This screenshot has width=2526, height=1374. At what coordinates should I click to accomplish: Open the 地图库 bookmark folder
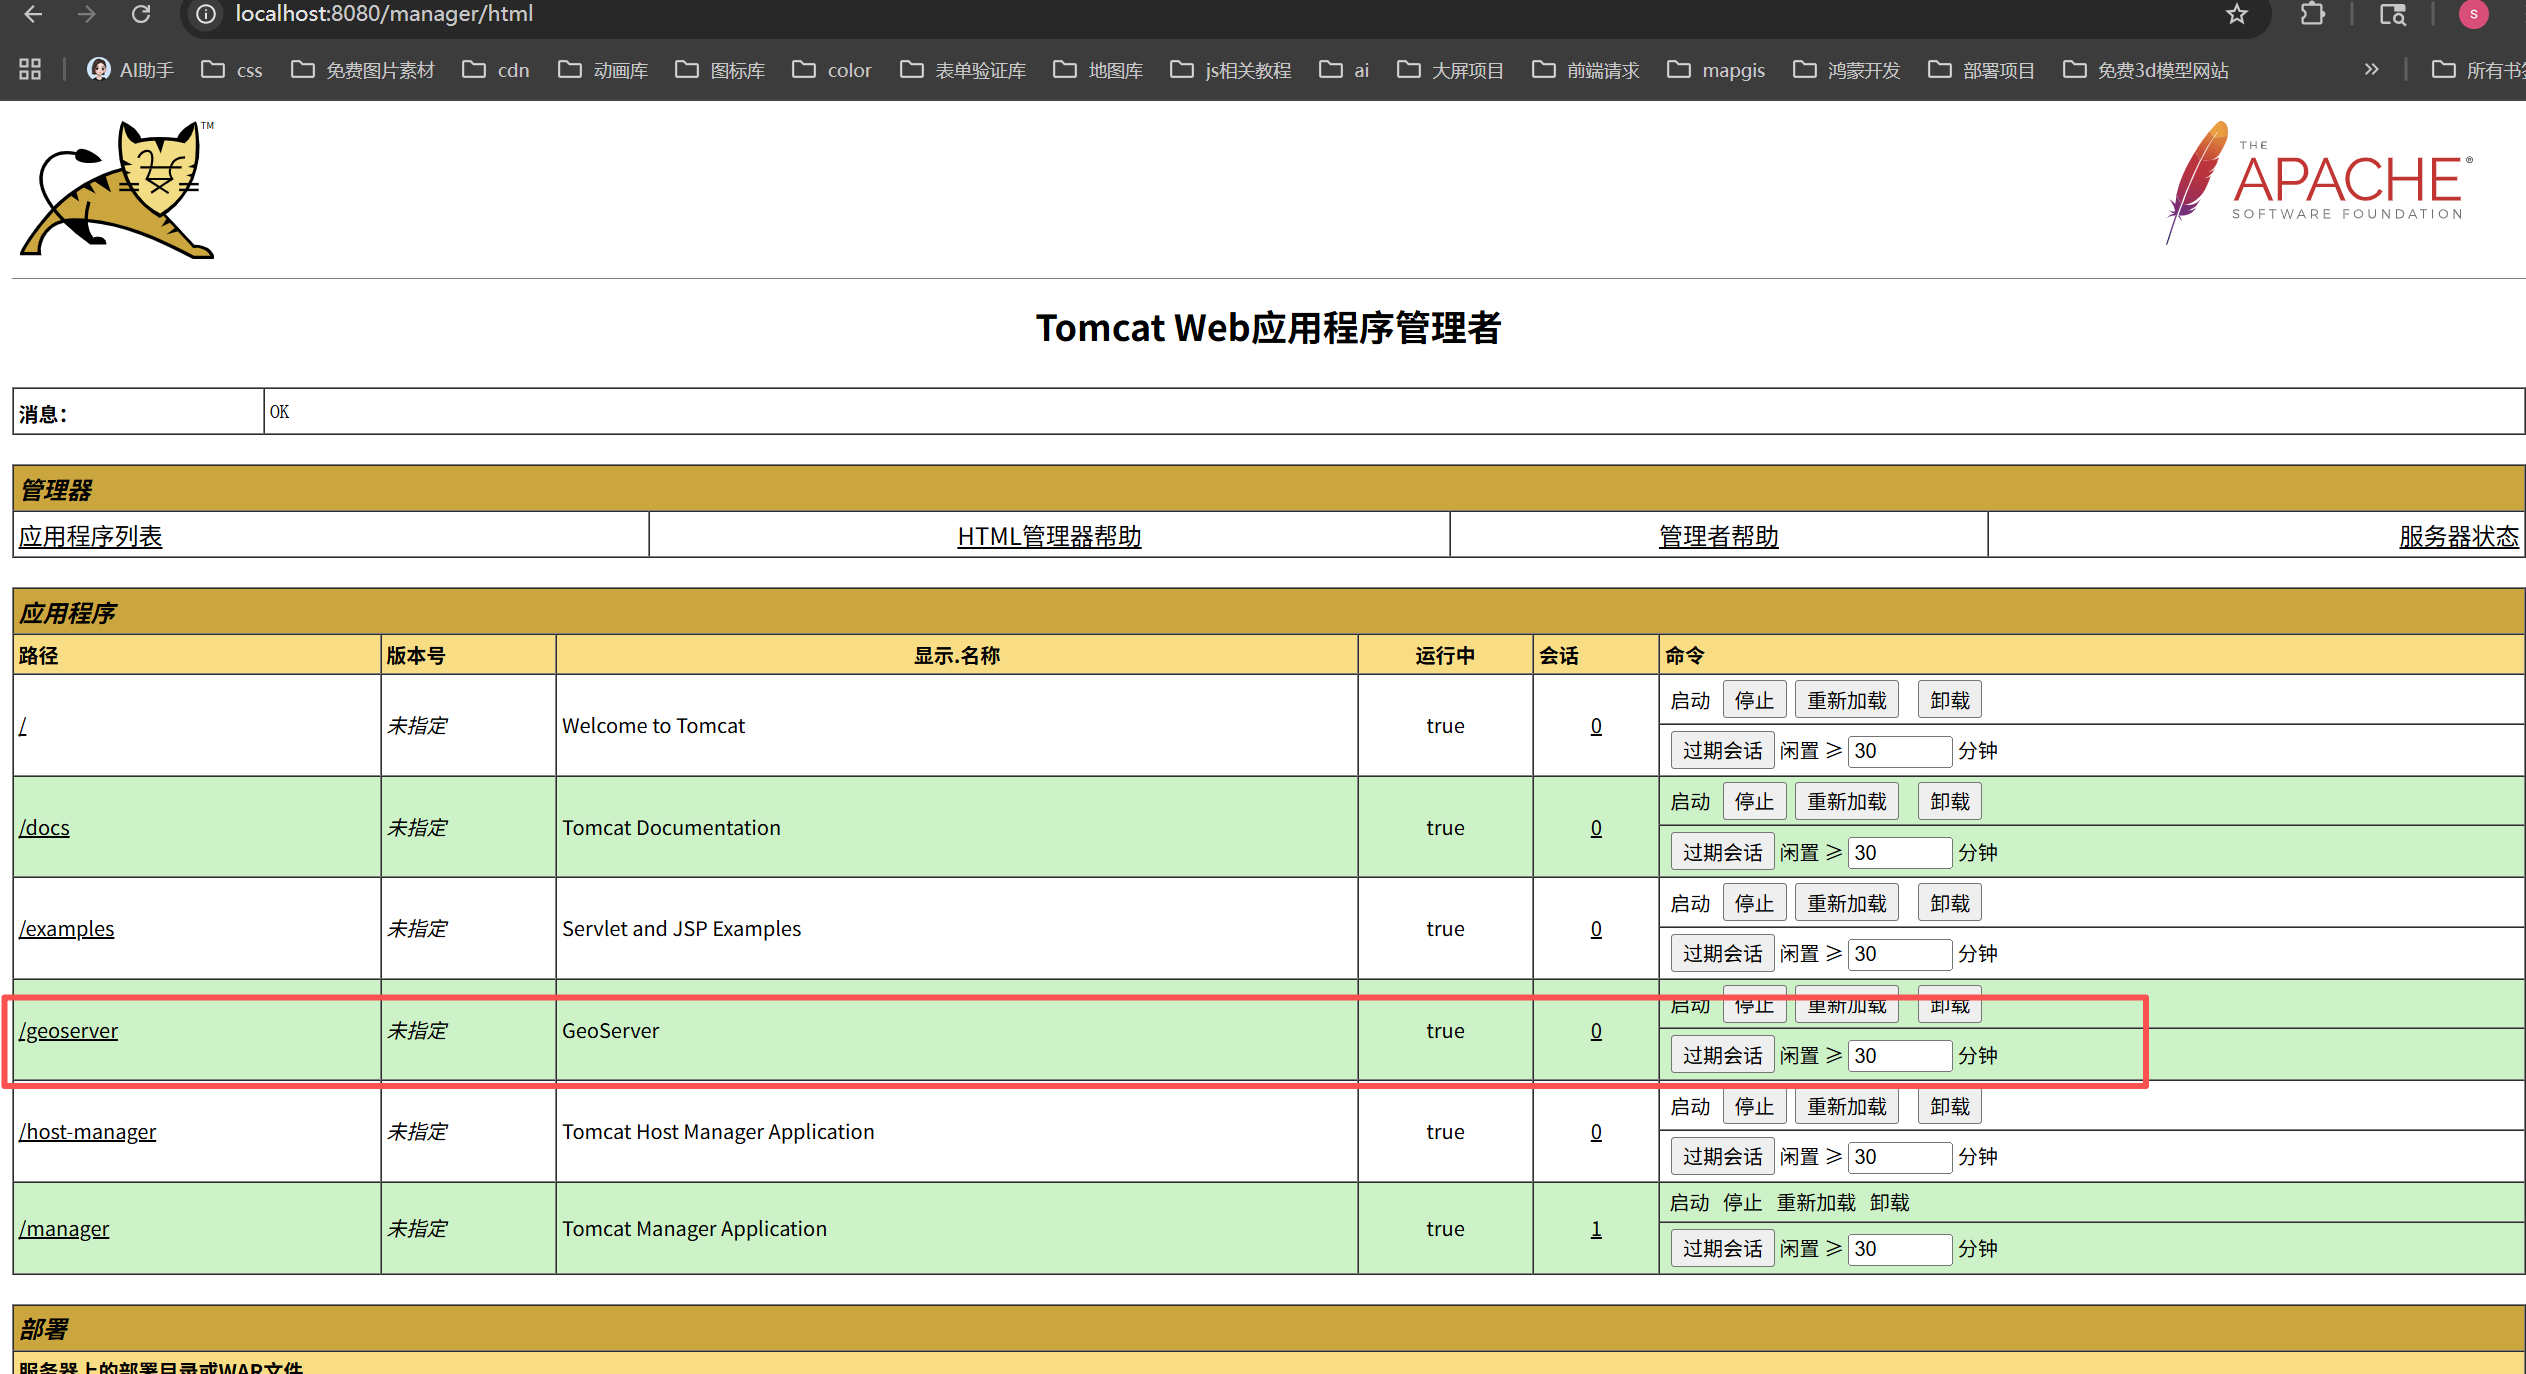point(1099,69)
